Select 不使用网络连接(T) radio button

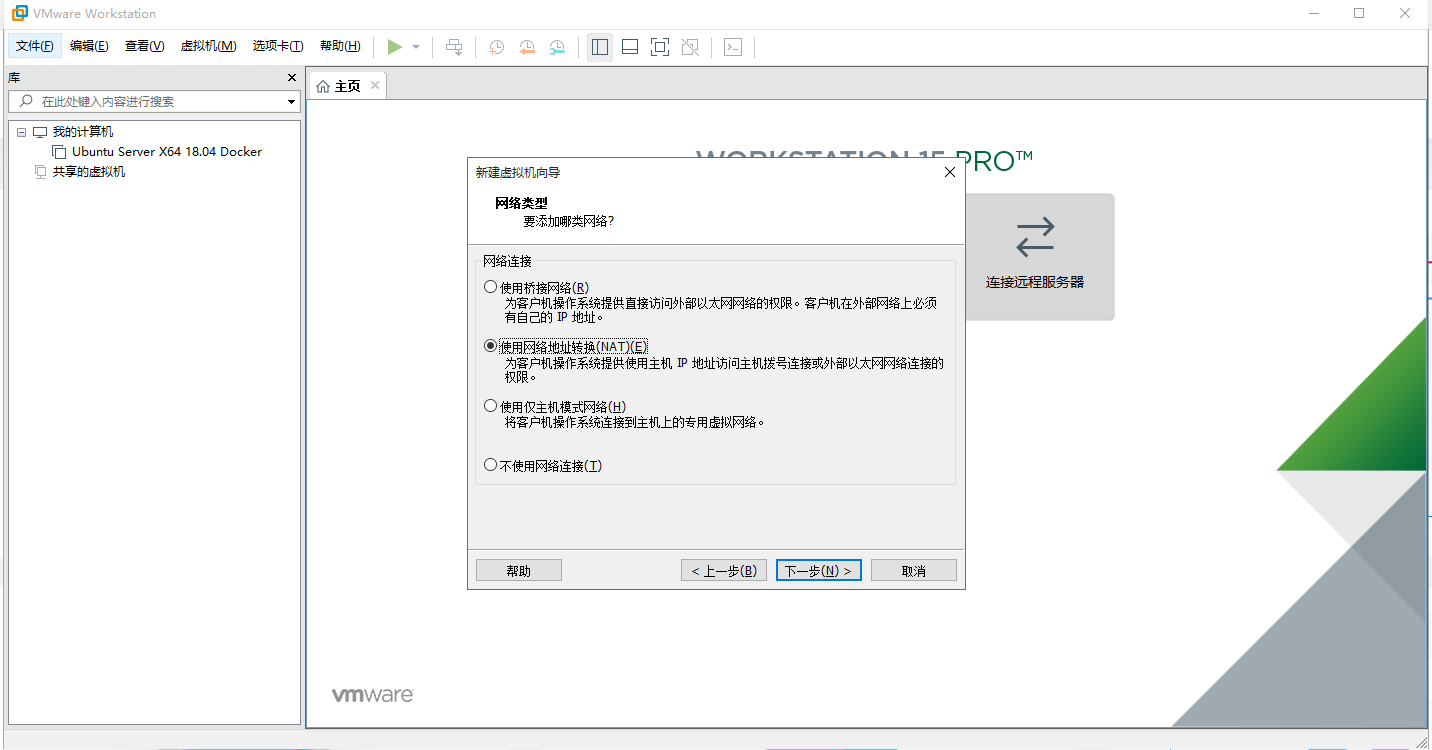[x=490, y=465]
